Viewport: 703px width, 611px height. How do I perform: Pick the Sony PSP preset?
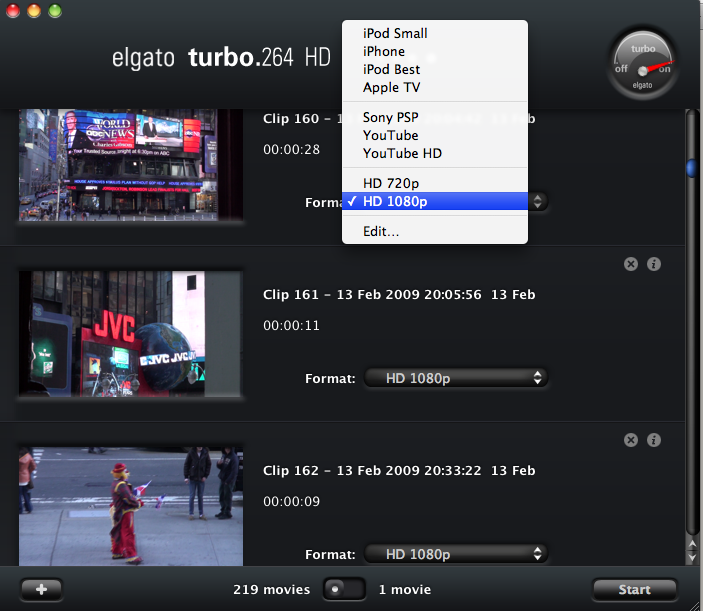coord(434,117)
